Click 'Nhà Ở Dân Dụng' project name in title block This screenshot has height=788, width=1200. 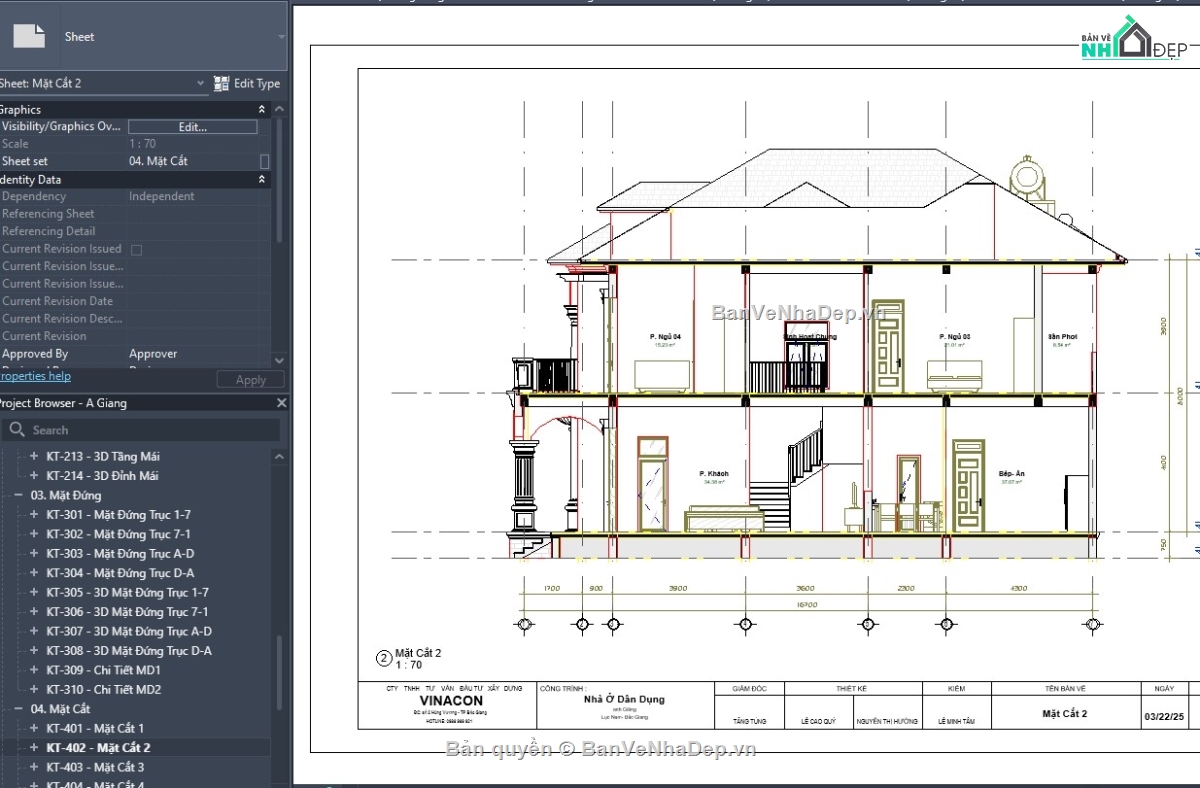(624, 699)
